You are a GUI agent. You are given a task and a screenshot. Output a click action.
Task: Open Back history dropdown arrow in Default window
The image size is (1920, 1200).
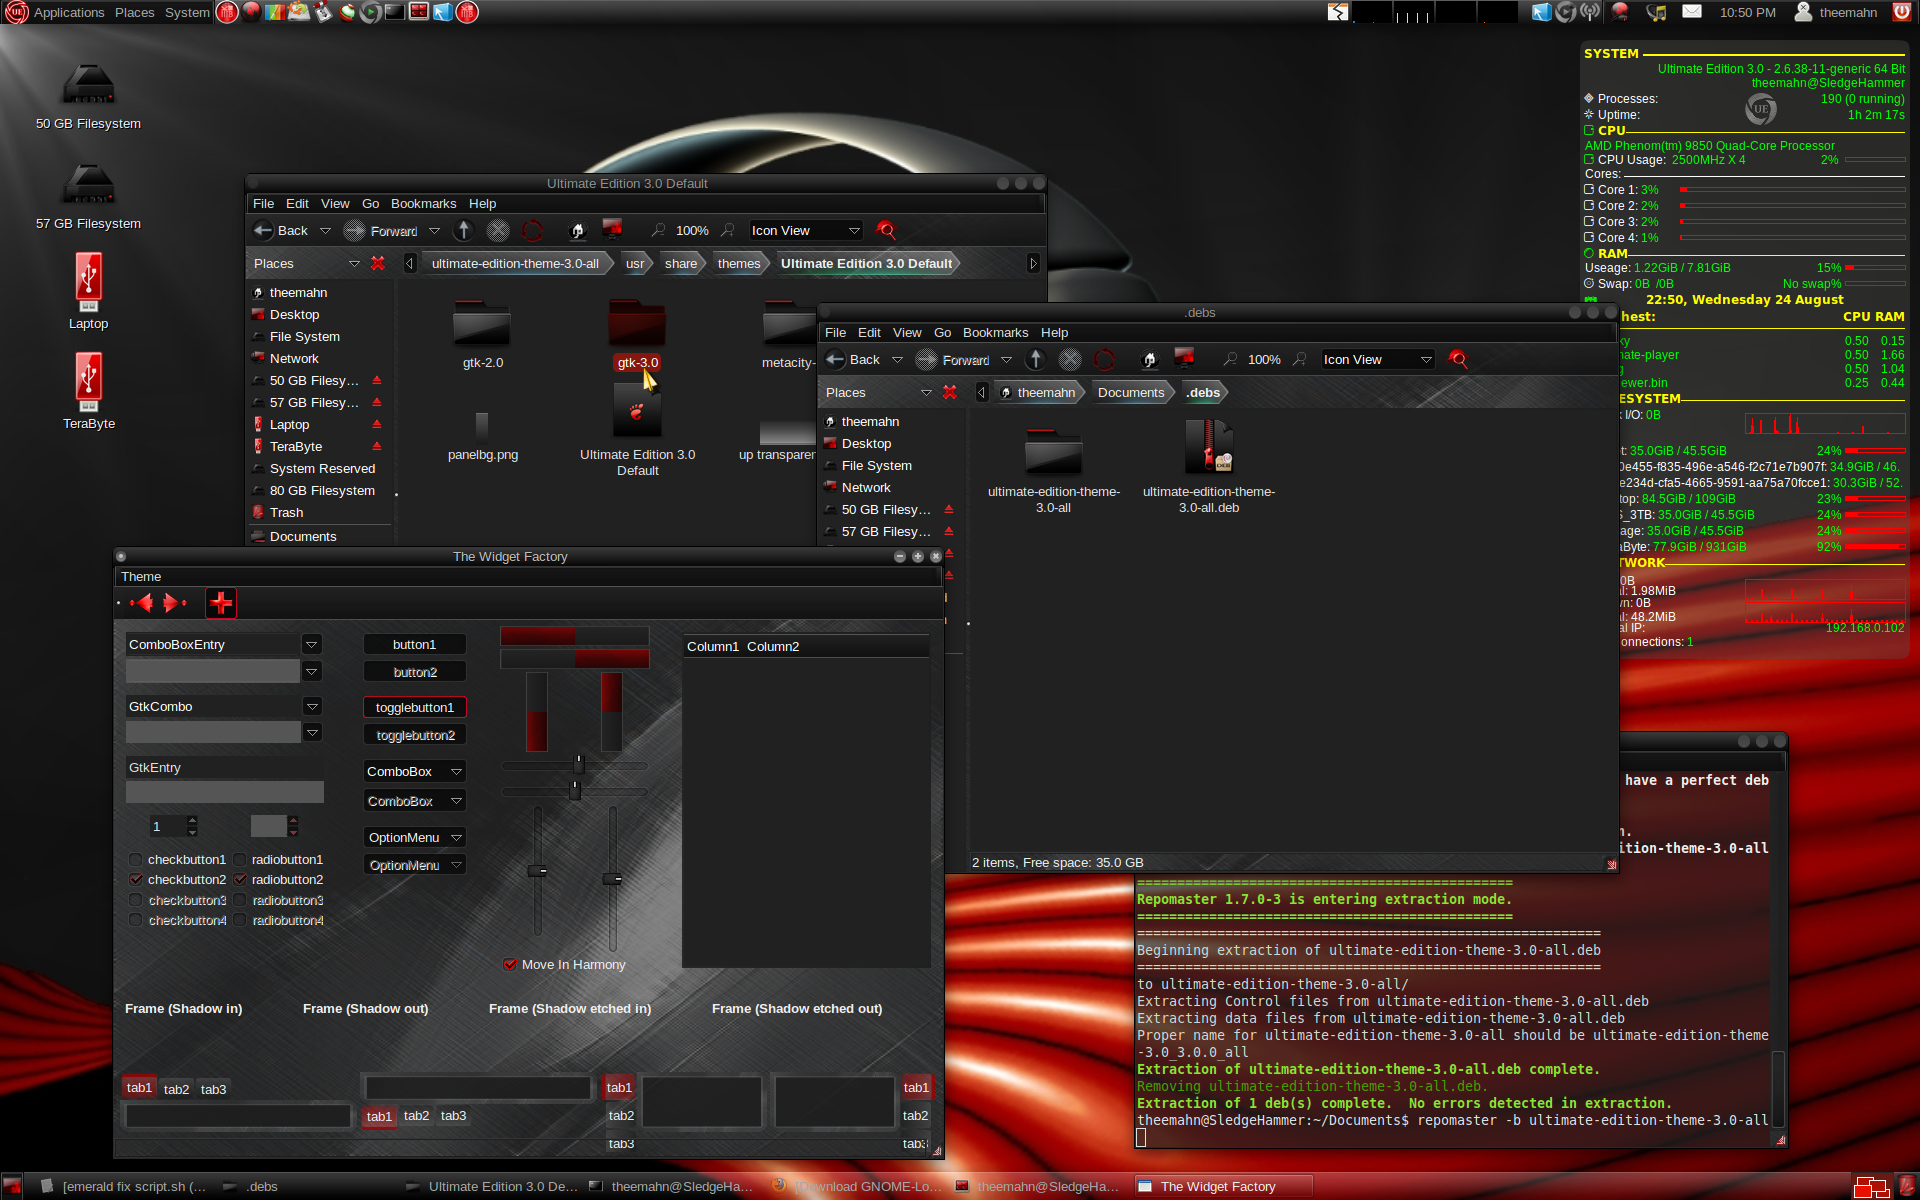point(325,231)
